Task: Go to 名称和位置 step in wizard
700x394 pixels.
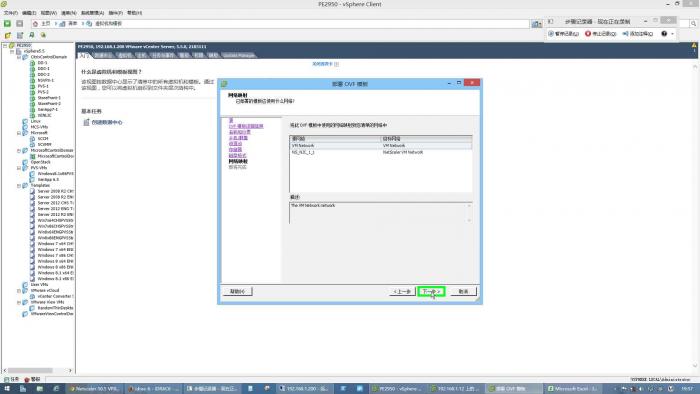Action: click(240, 132)
